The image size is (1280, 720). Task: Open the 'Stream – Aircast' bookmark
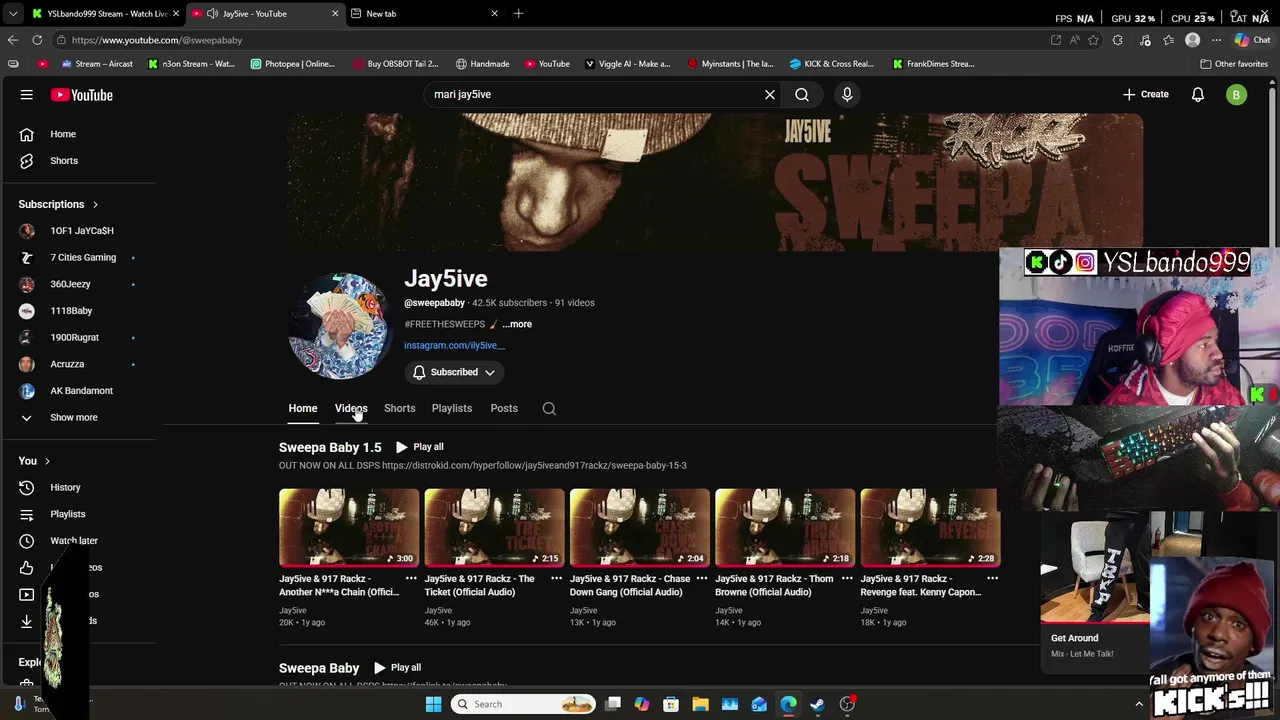tap(97, 64)
